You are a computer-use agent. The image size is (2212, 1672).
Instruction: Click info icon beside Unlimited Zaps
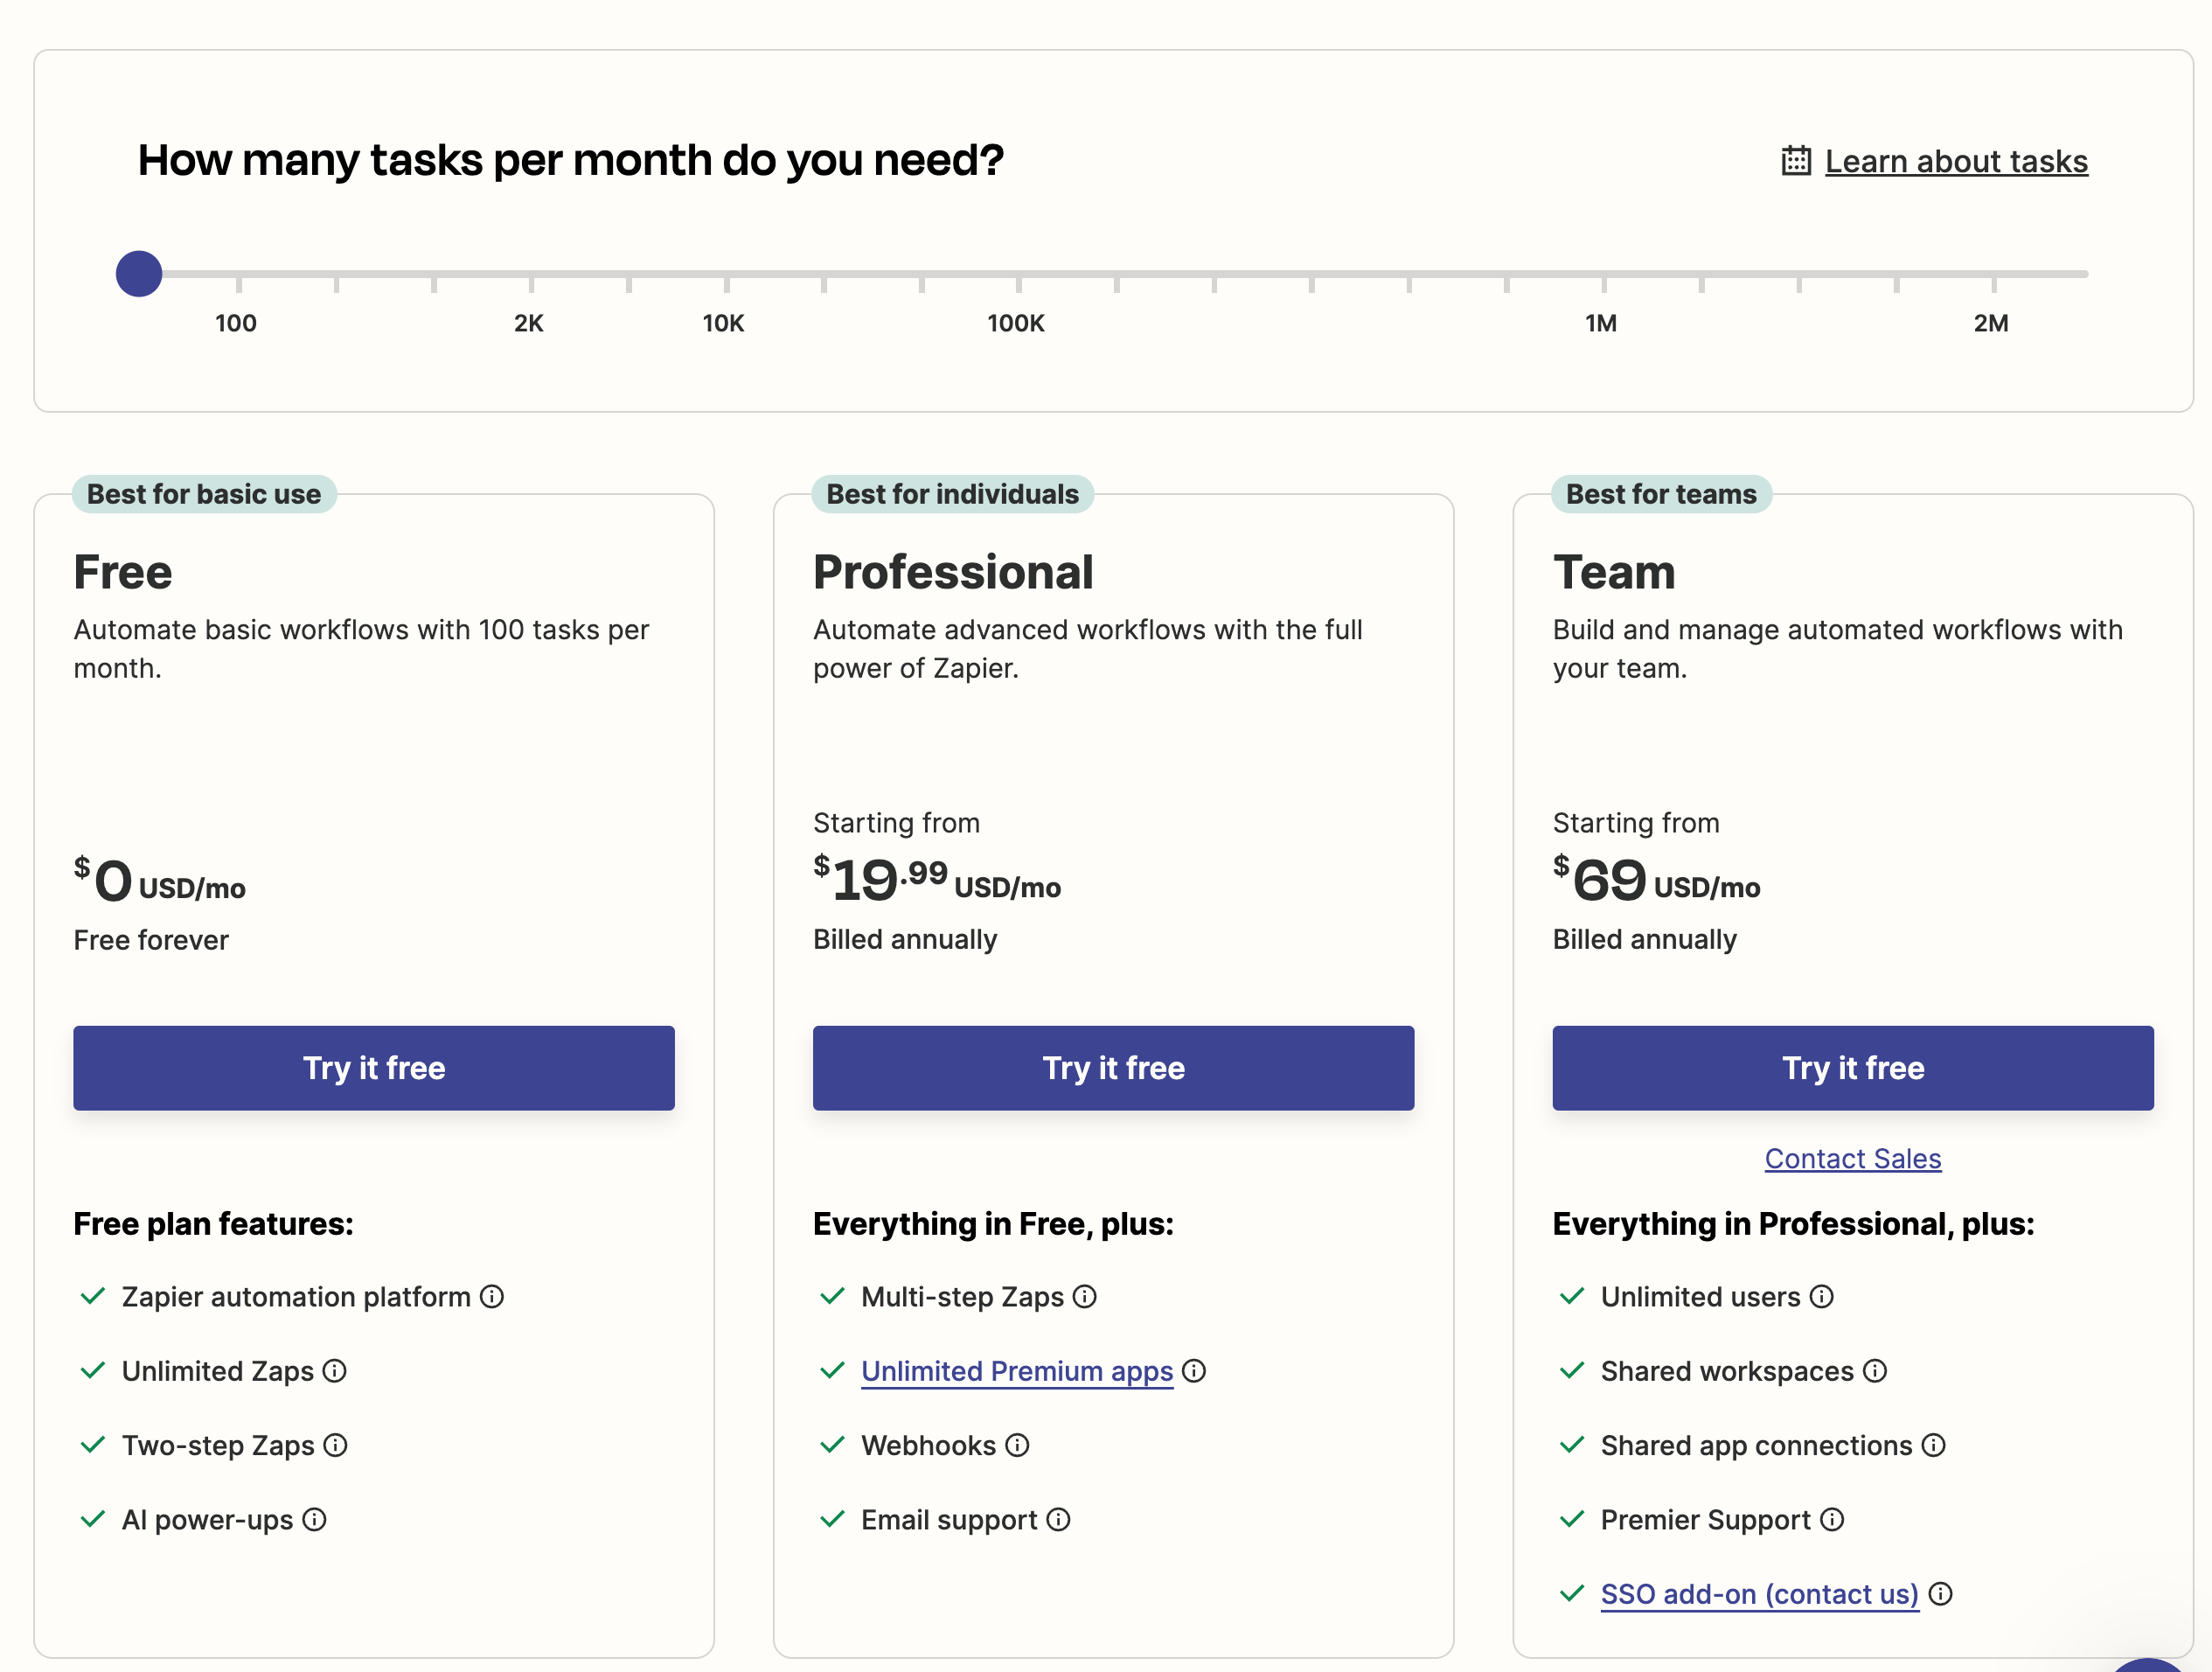(x=335, y=1370)
